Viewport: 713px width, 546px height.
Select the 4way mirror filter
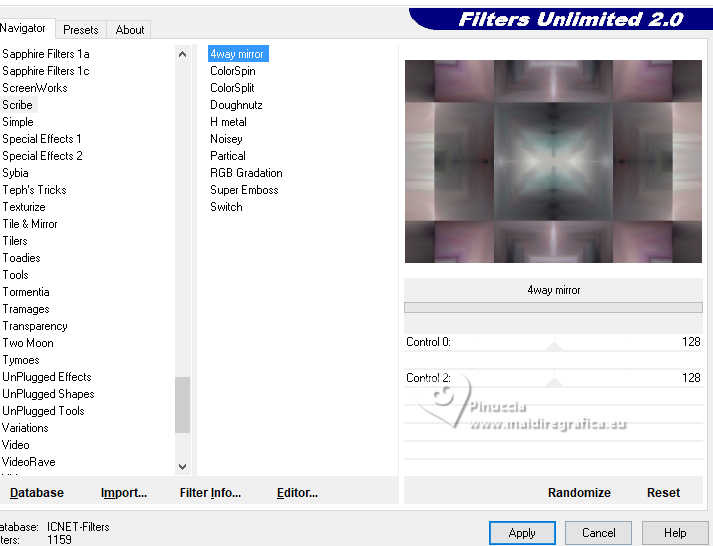coord(238,54)
